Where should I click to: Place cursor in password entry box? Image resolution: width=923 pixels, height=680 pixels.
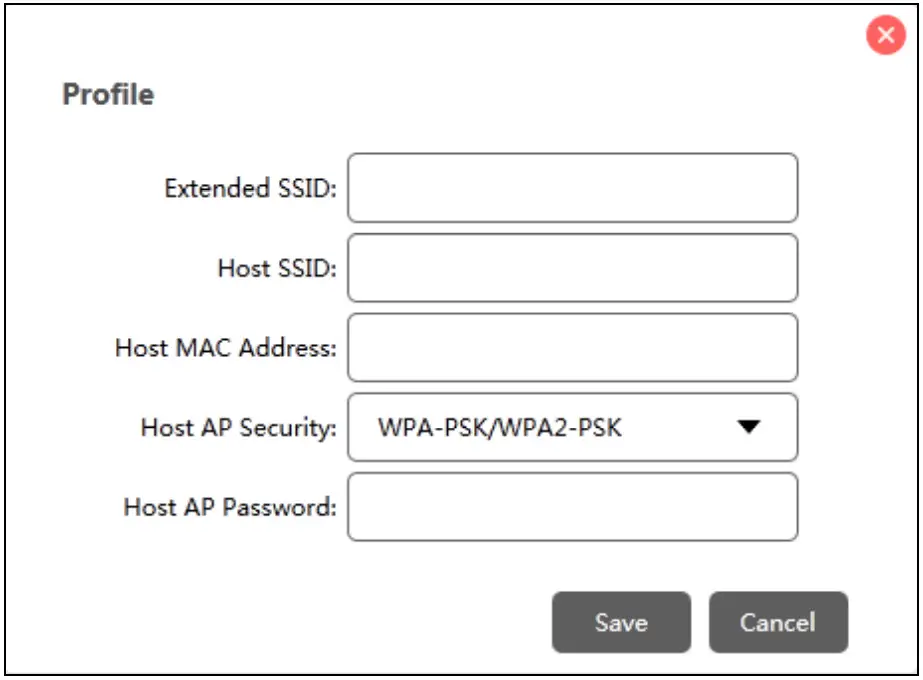pyautogui.click(x=572, y=508)
